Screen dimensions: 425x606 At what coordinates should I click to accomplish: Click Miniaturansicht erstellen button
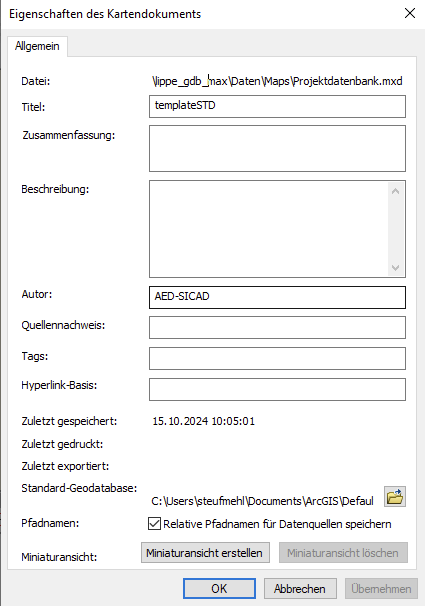pyautogui.click(x=205, y=553)
